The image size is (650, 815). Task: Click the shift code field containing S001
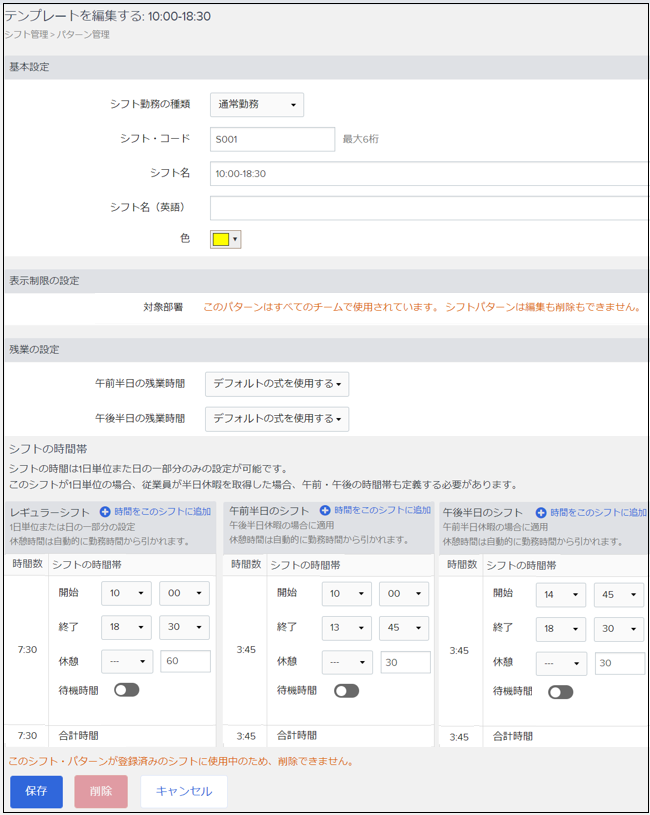coord(272,139)
